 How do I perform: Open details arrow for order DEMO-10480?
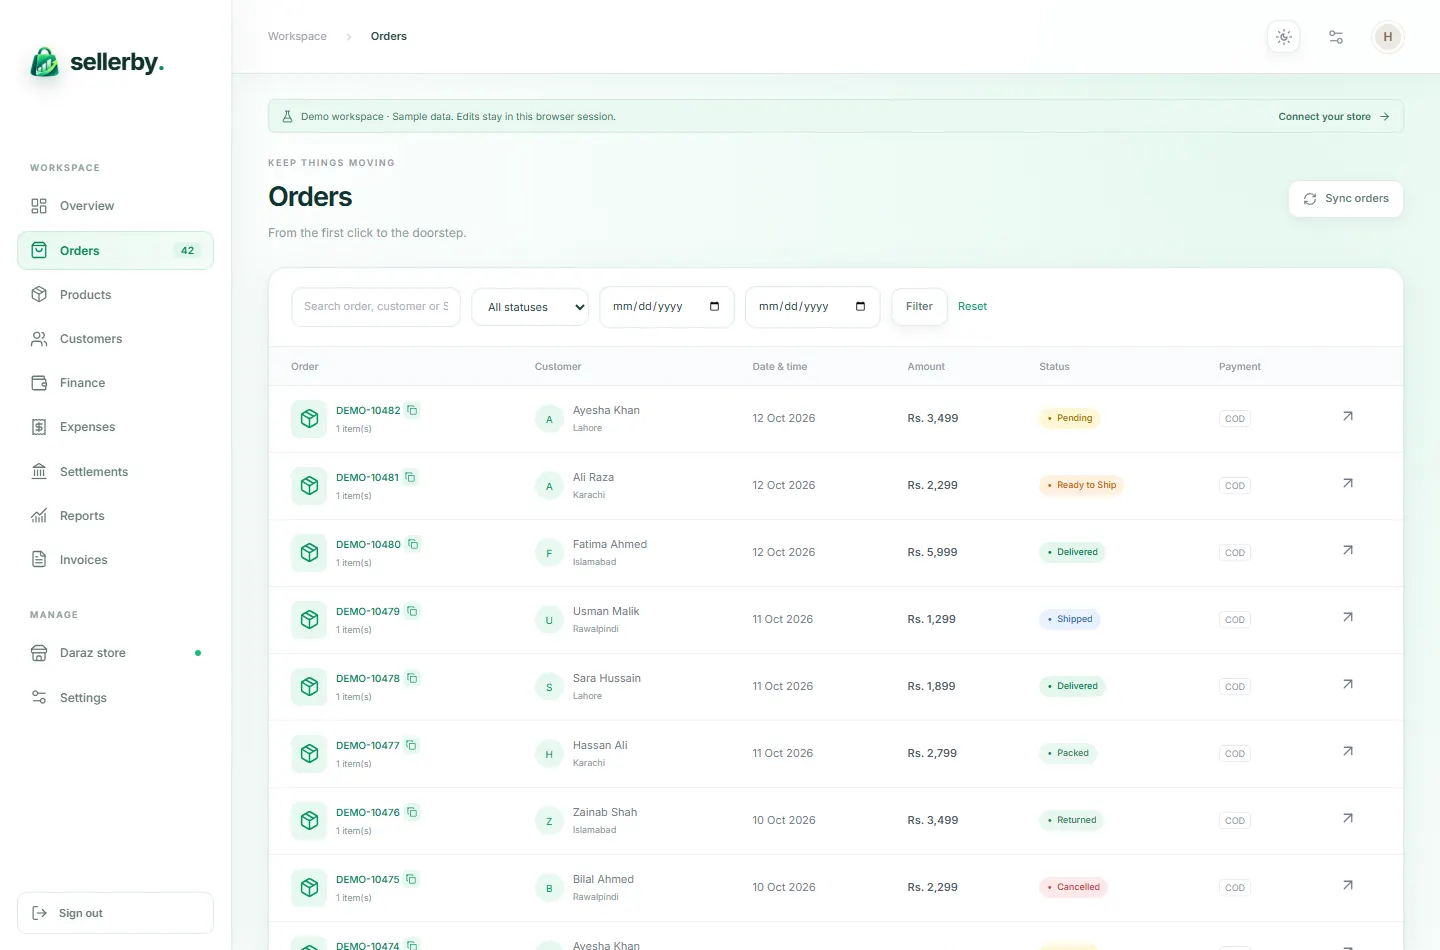pyautogui.click(x=1348, y=550)
